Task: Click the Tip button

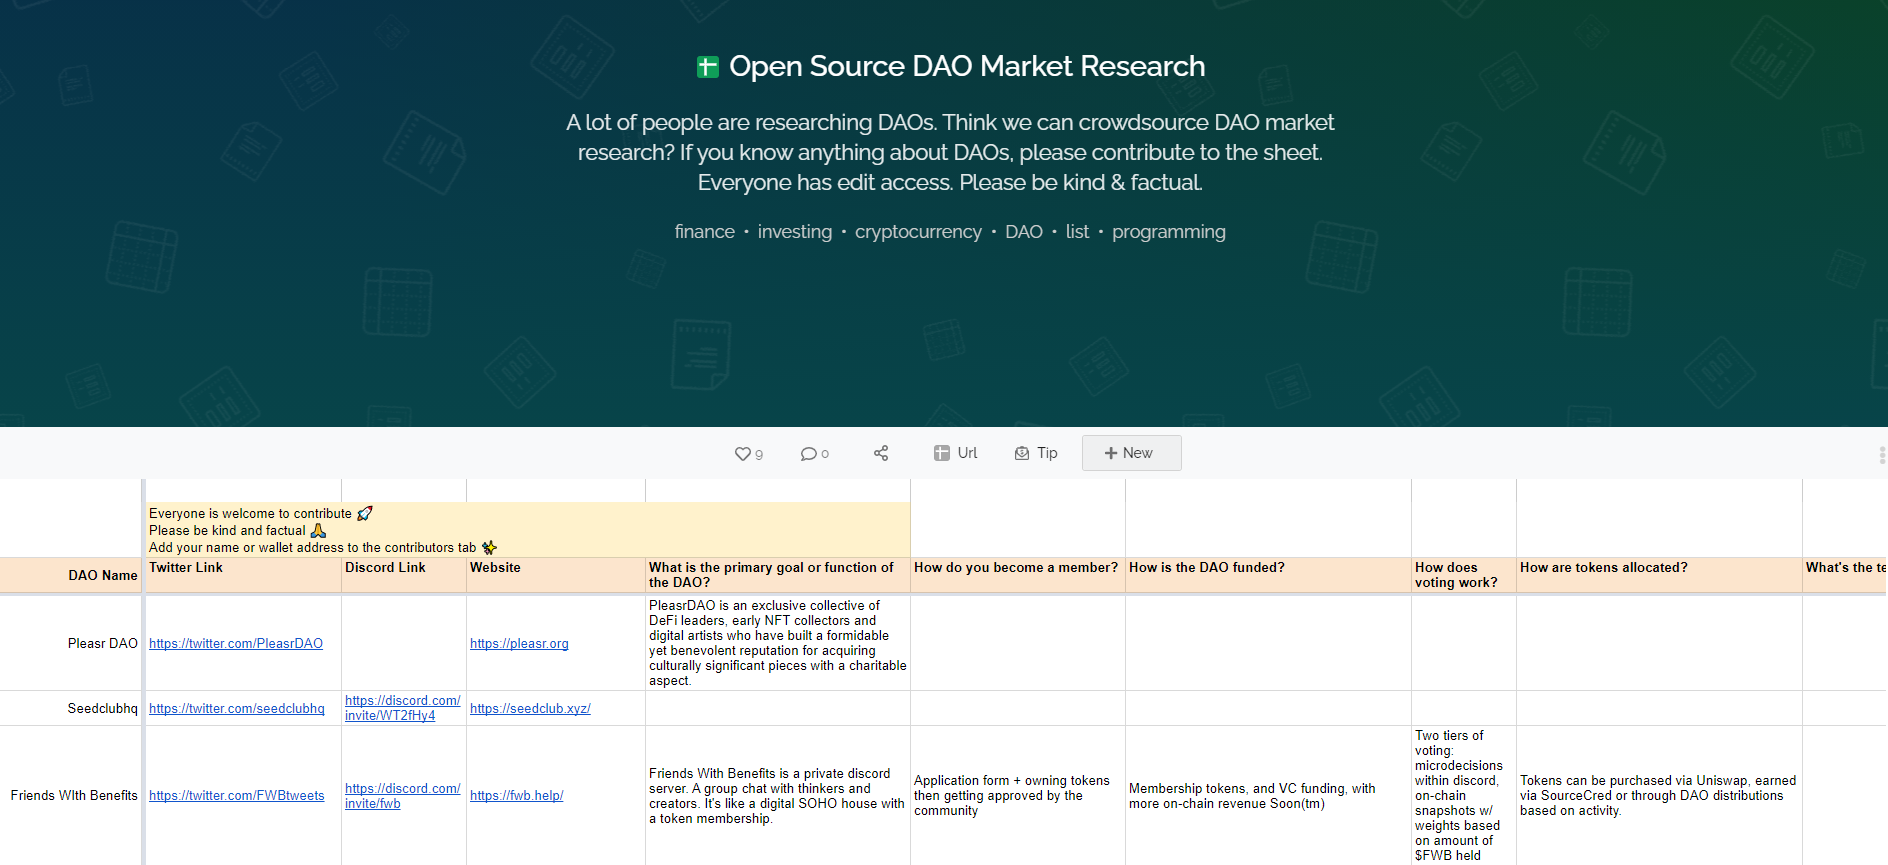Action: pos(1036,453)
